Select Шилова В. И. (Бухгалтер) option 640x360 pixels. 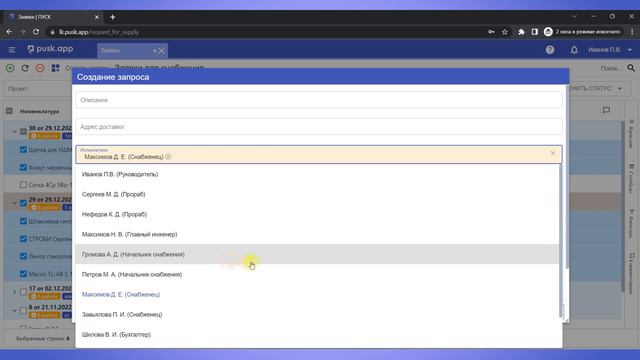pos(317,334)
